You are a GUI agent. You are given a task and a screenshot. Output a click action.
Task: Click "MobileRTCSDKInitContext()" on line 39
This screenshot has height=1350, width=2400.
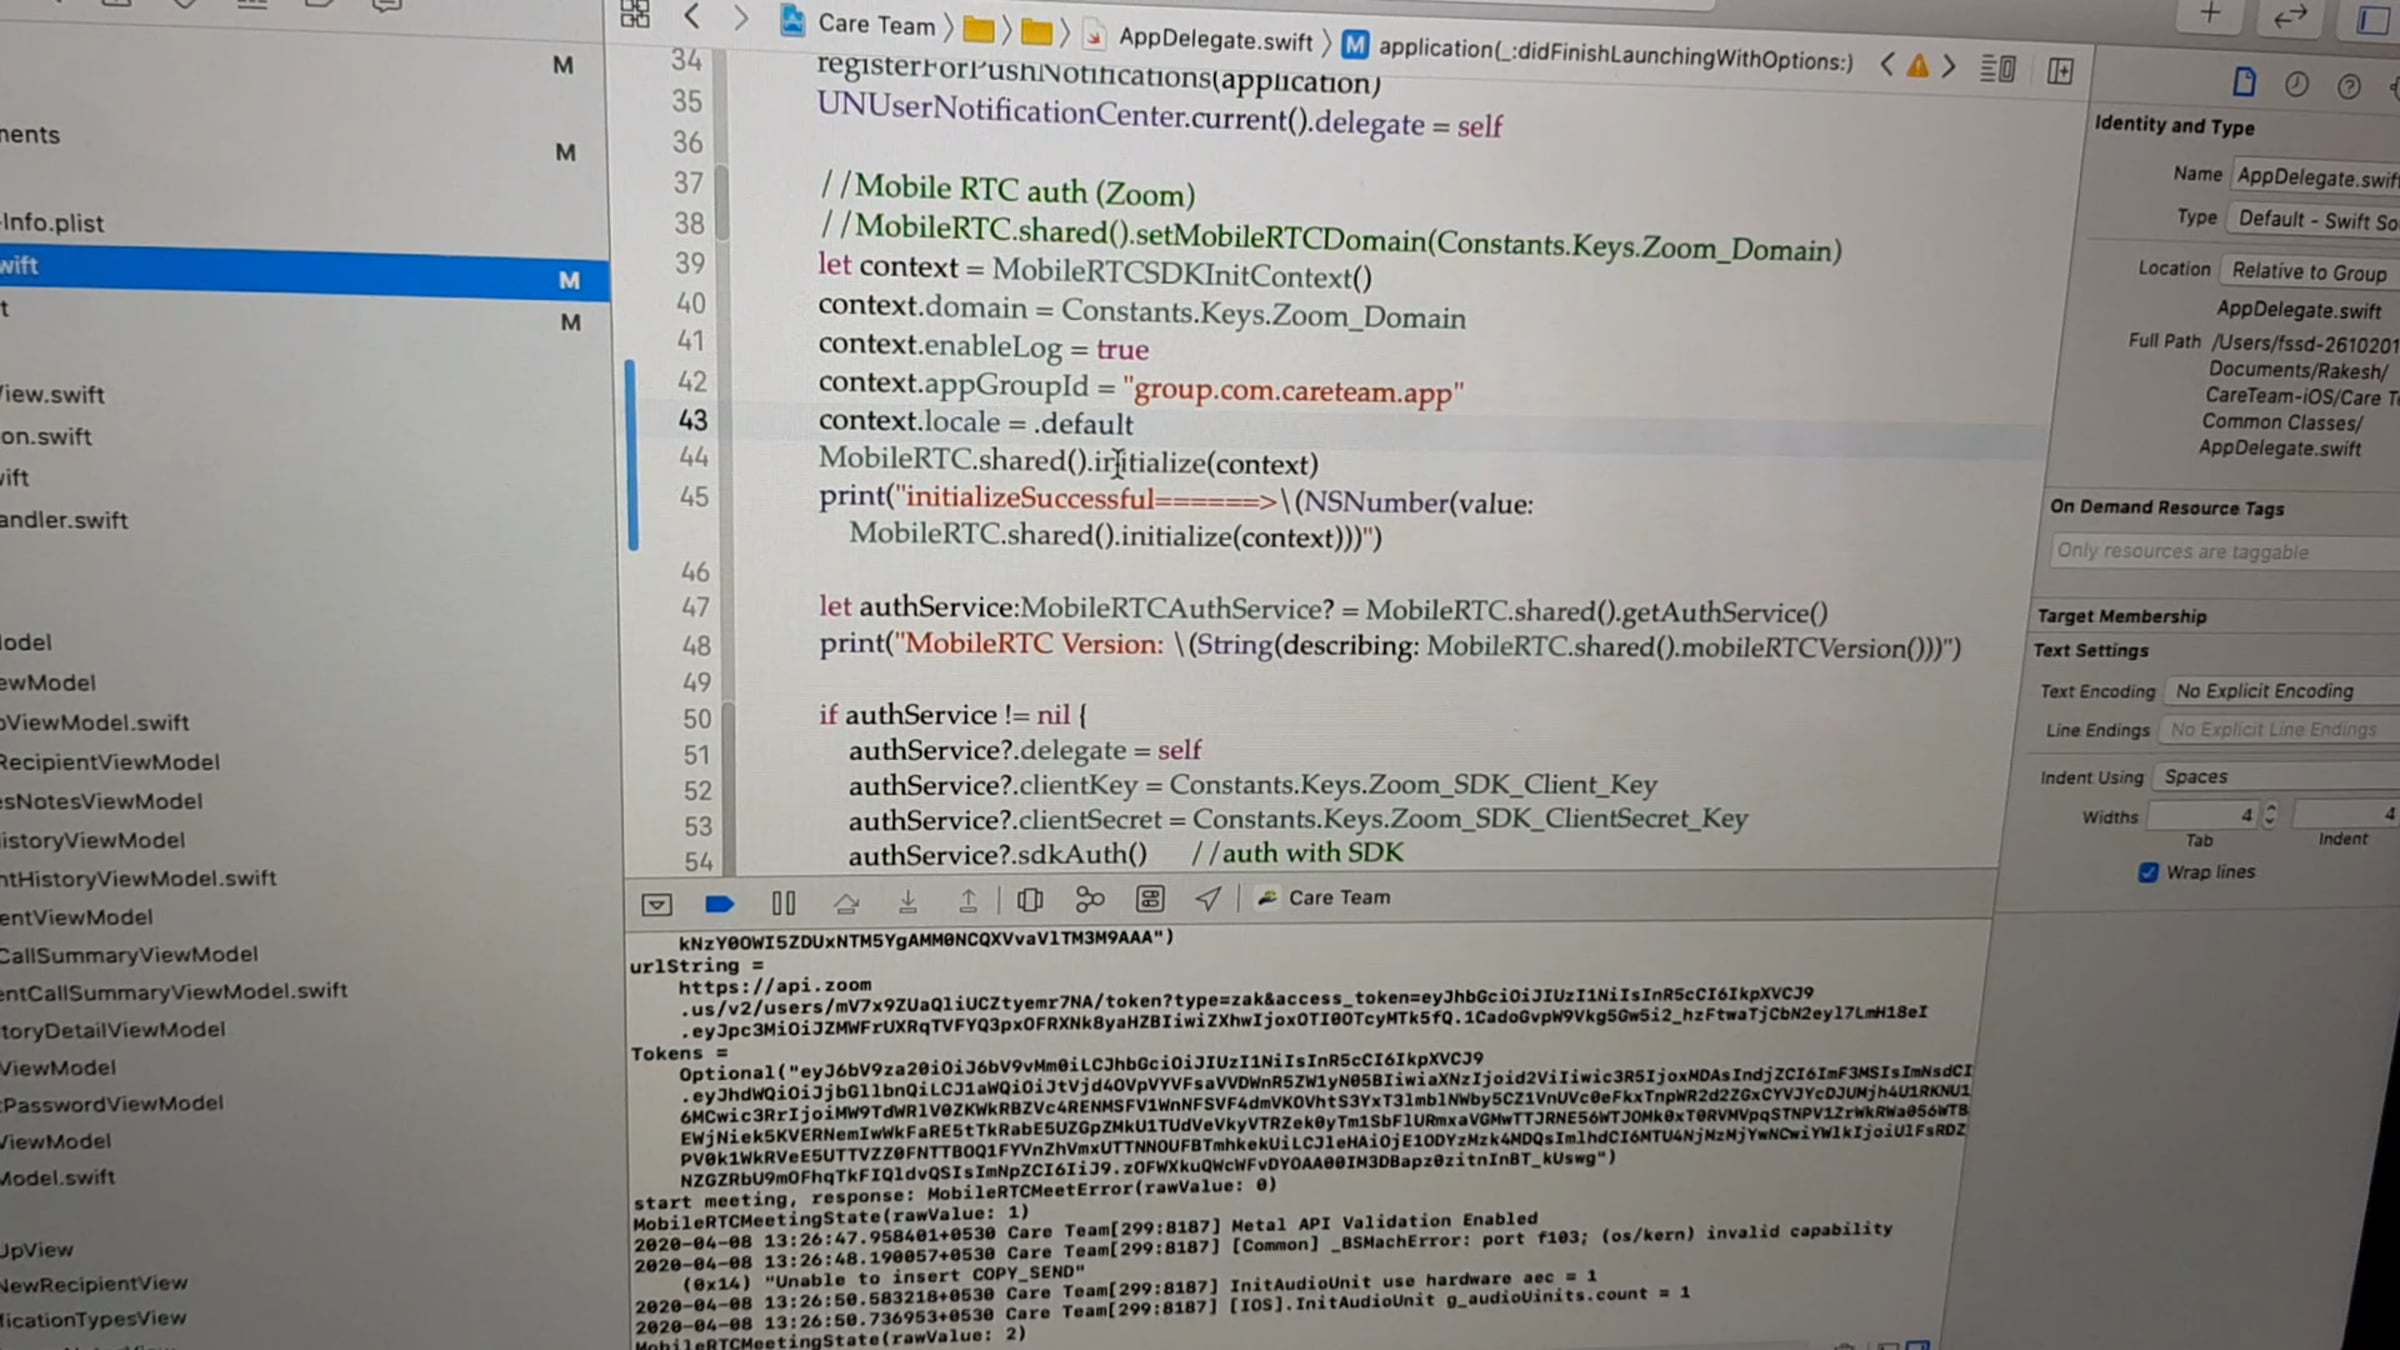pos(1182,273)
